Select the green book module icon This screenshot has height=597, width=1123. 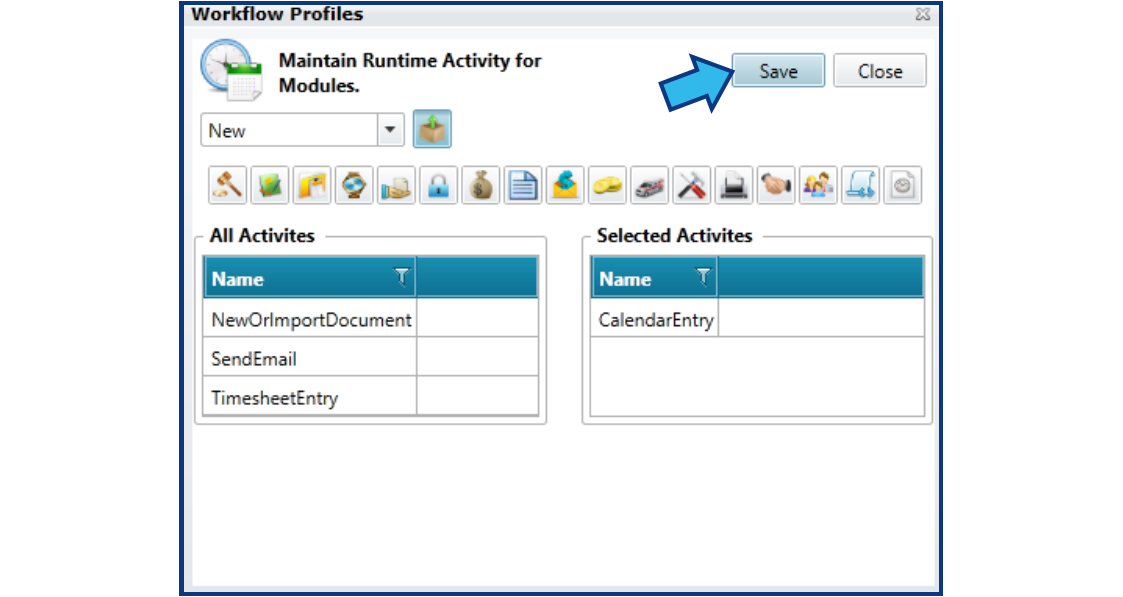pyautogui.click(x=270, y=185)
